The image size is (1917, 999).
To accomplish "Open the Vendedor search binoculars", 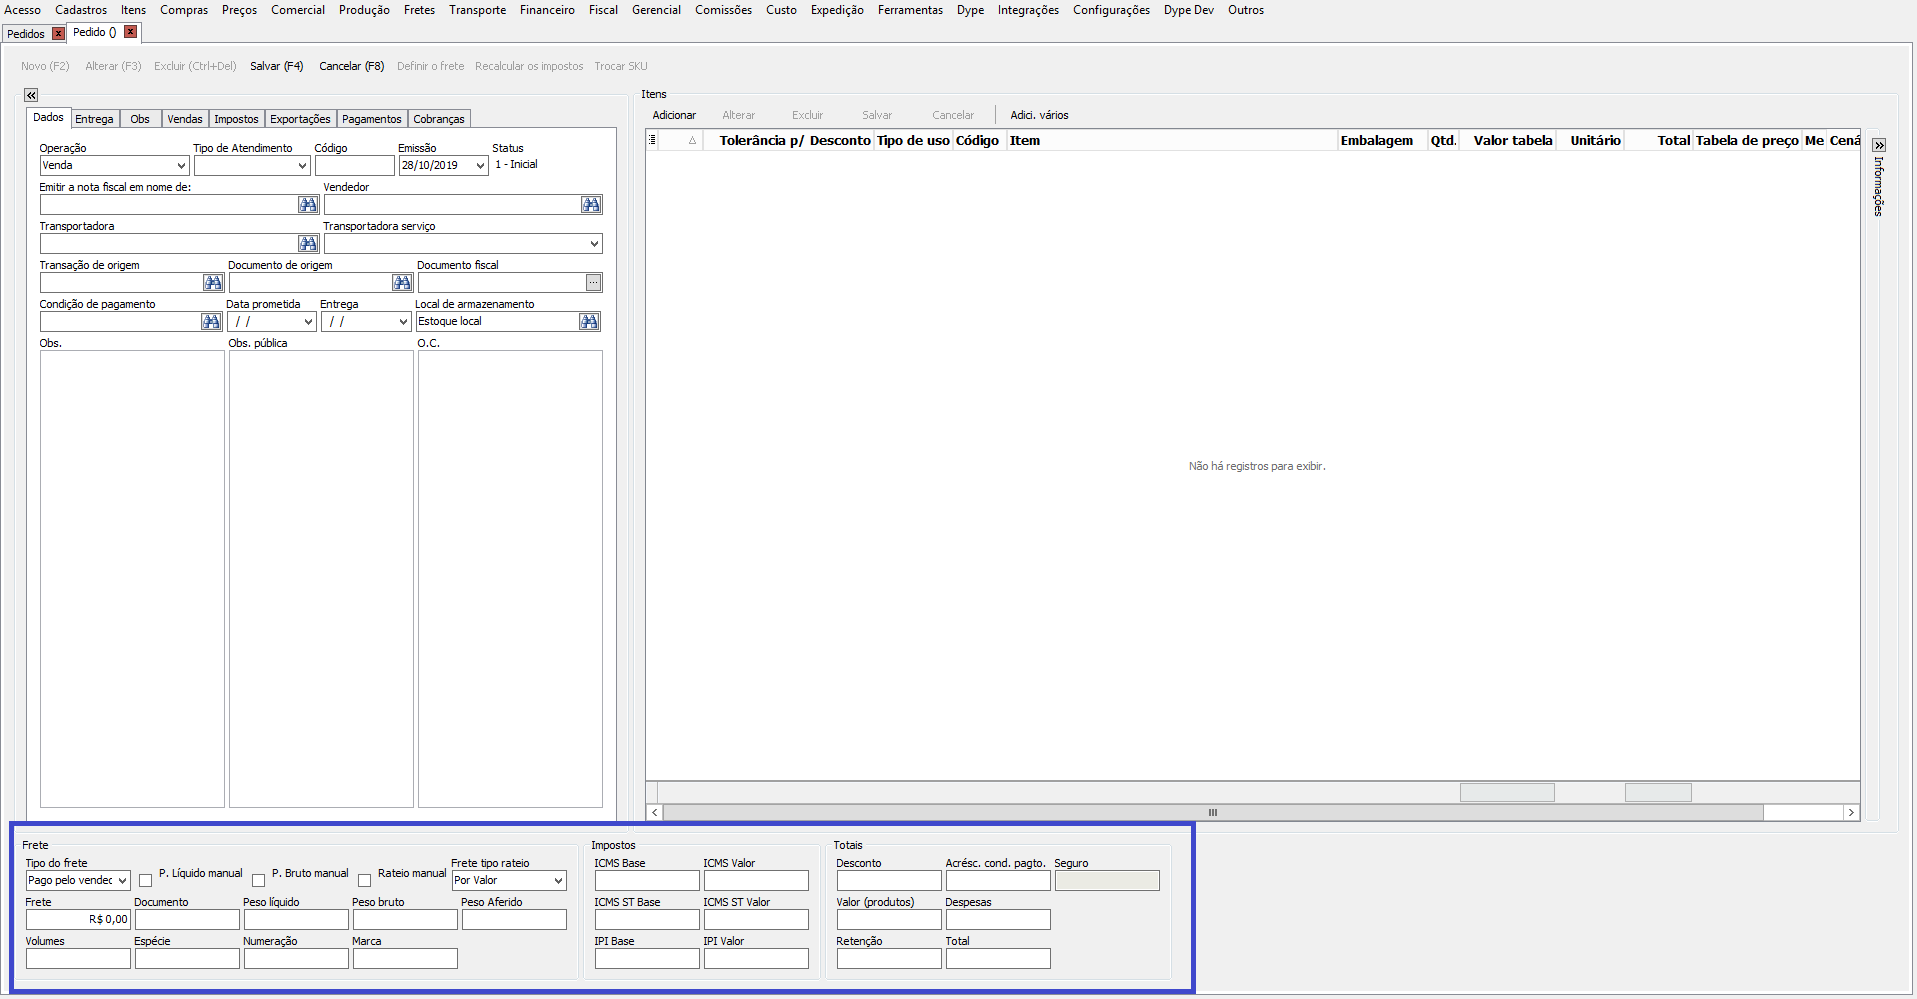I will click(x=591, y=205).
